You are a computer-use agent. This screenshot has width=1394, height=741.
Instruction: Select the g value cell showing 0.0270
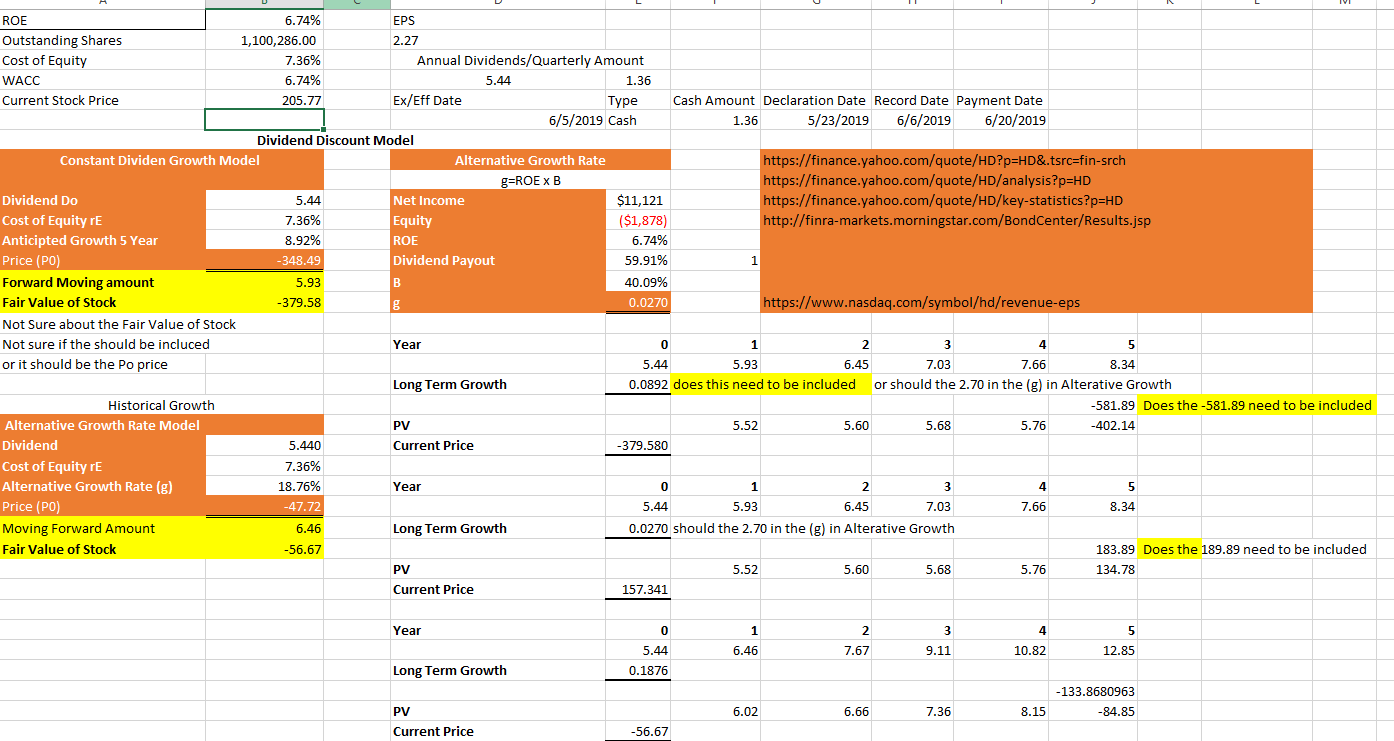(637, 302)
